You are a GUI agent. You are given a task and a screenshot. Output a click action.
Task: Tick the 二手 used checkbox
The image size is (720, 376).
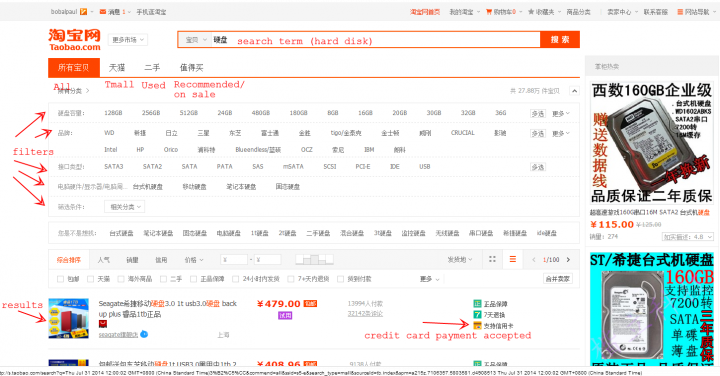(x=163, y=279)
